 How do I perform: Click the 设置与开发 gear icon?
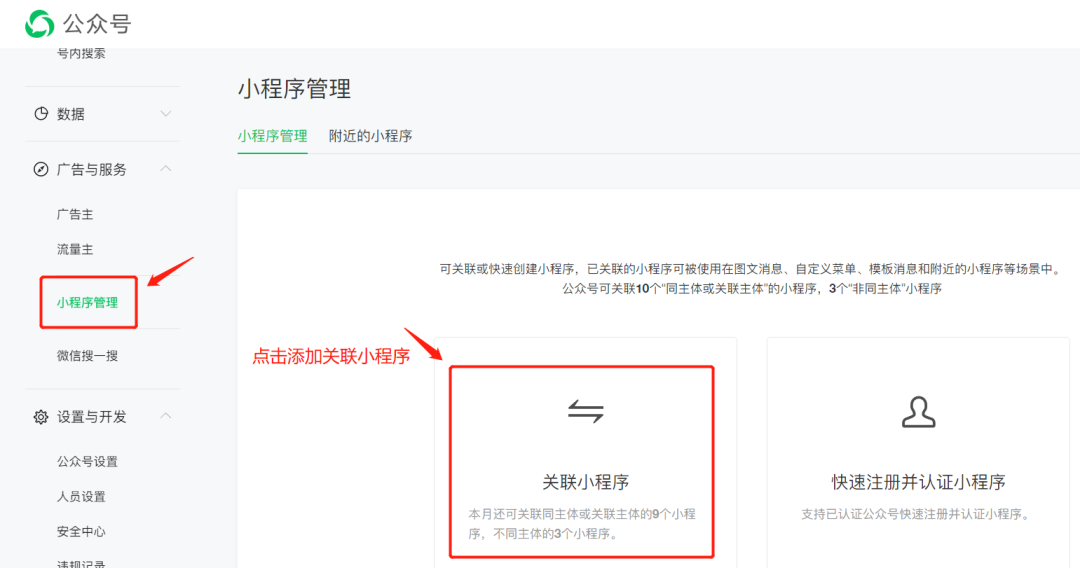[41, 417]
